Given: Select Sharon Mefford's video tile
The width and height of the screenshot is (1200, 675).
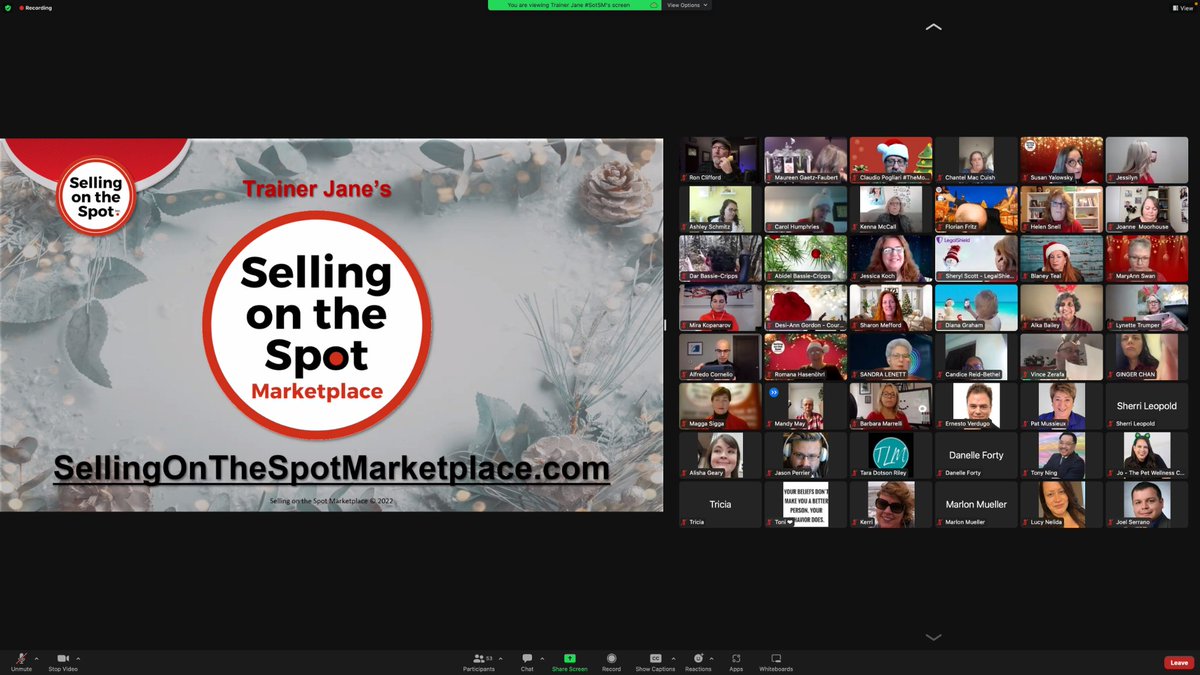Looking at the screenshot, I should point(891,308).
